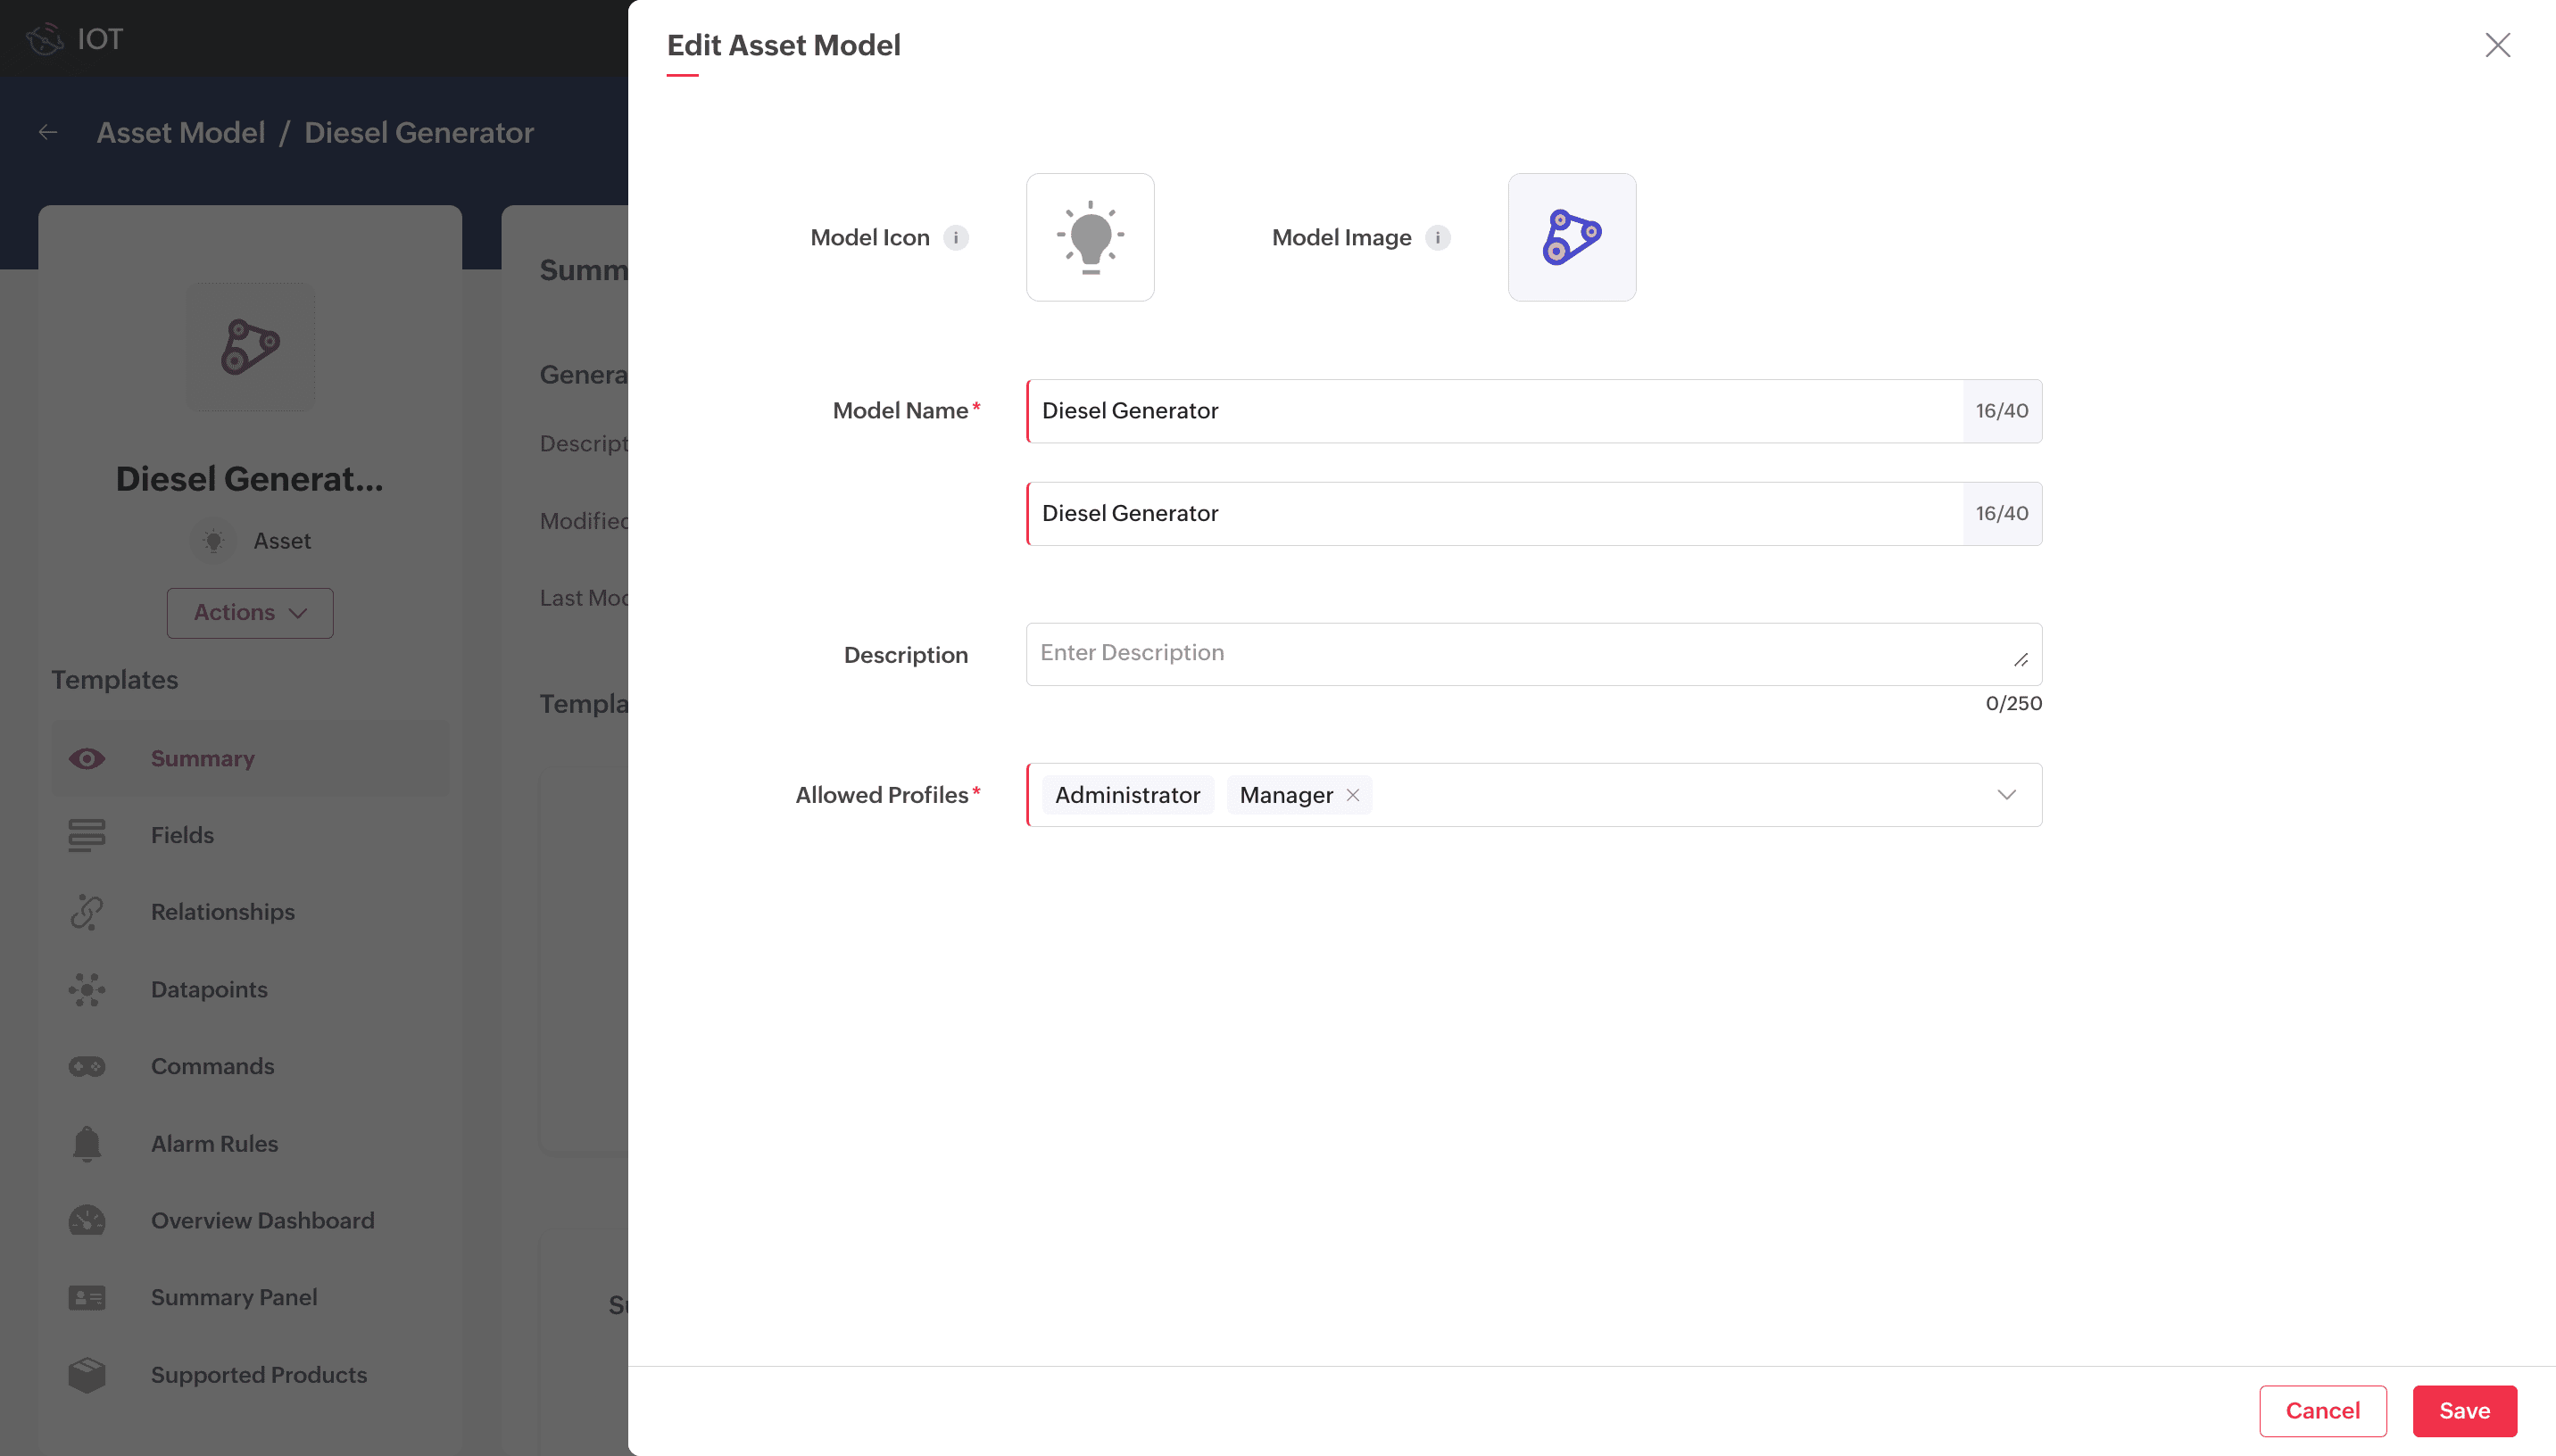Open the Alarm Rules section

[214, 1143]
